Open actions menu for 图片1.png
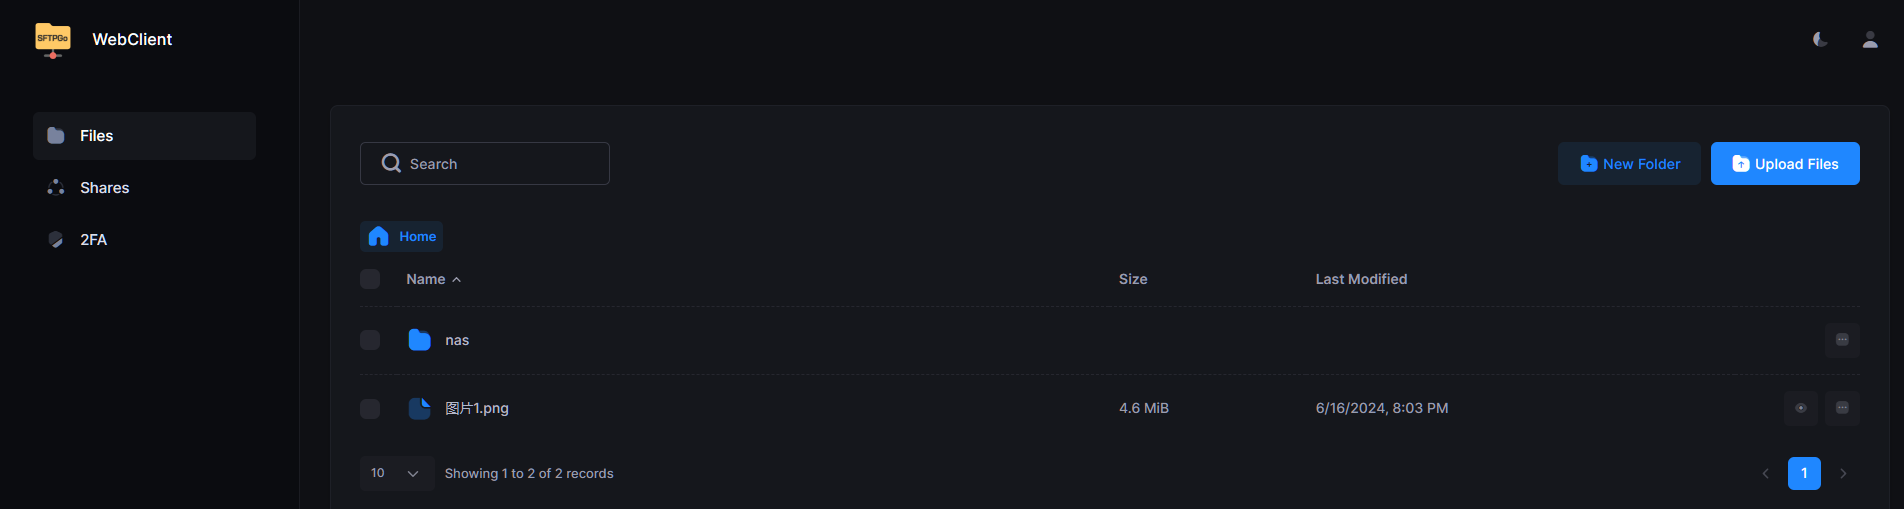 (x=1842, y=408)
